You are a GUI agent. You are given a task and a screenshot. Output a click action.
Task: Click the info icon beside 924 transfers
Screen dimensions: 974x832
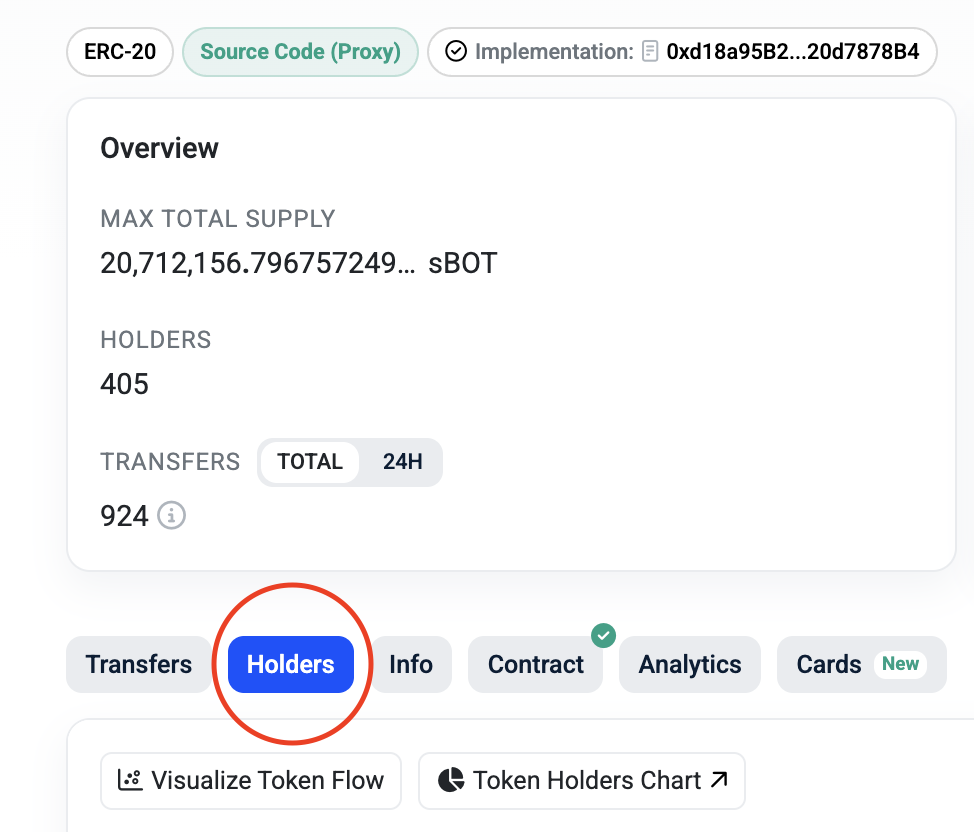(x=172, y=516)
